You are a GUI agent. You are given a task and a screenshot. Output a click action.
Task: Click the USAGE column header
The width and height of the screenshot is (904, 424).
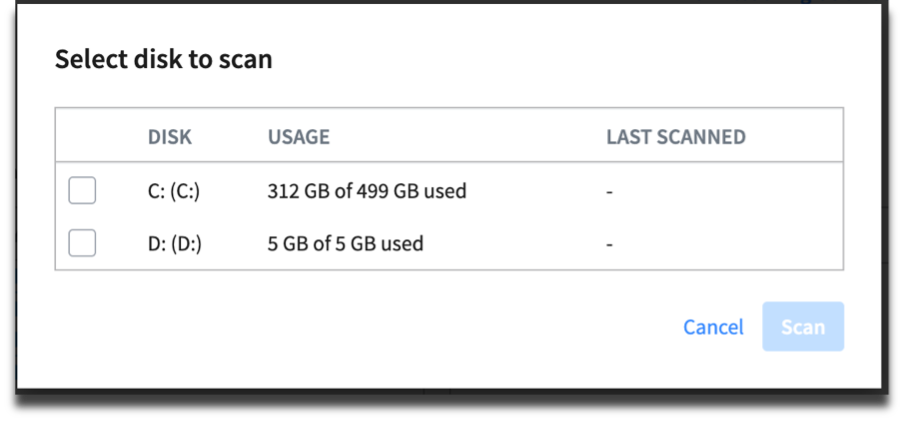tap(299, 137)
